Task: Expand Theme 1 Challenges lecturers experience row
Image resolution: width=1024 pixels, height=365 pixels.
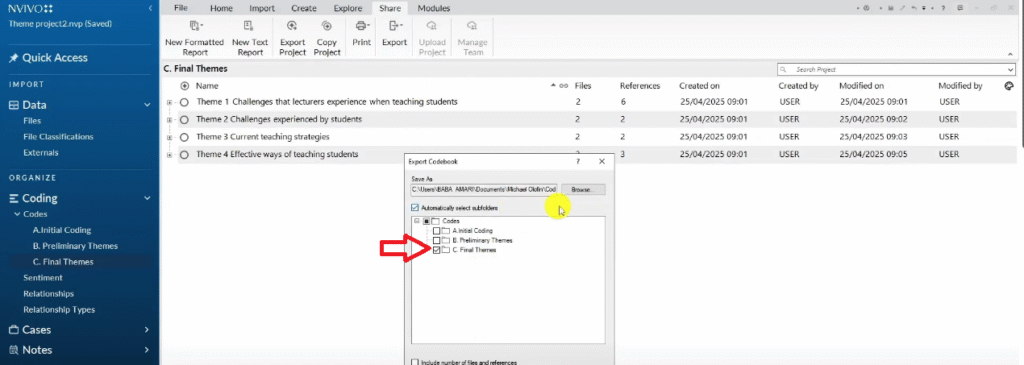Action: tap(170, 103)
